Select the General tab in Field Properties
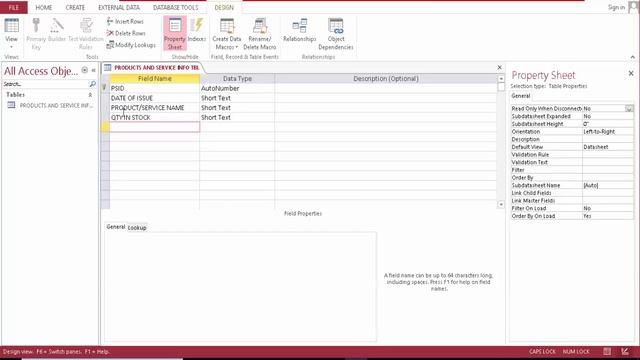640x360 pixels. 116,227
